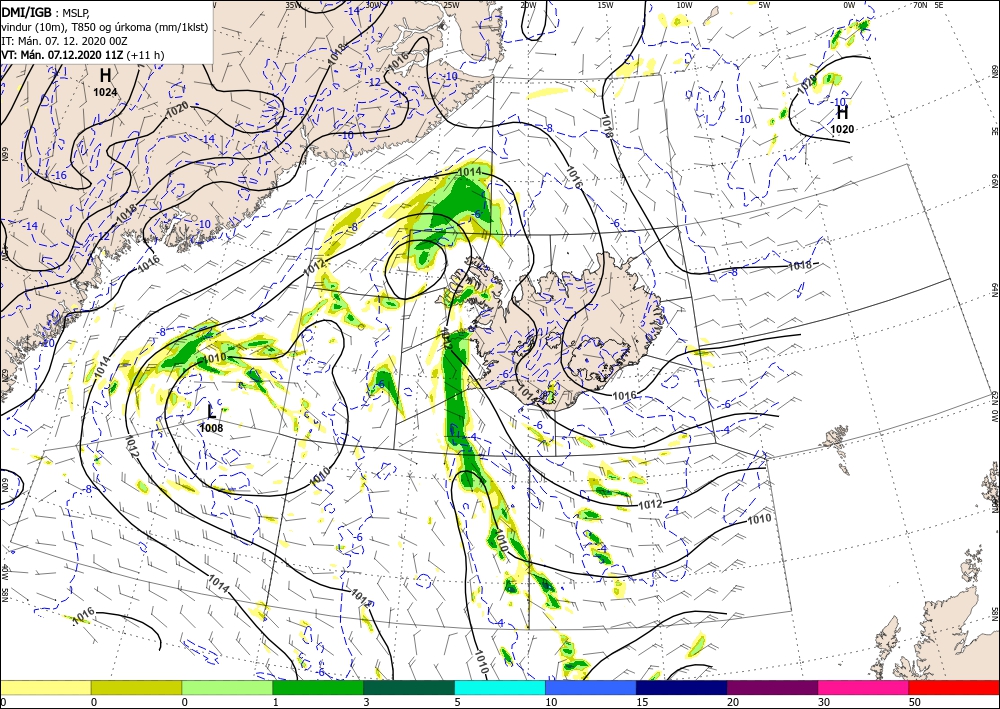Pick the blue legend swatch starting at 10

click(x=591, y=687)
